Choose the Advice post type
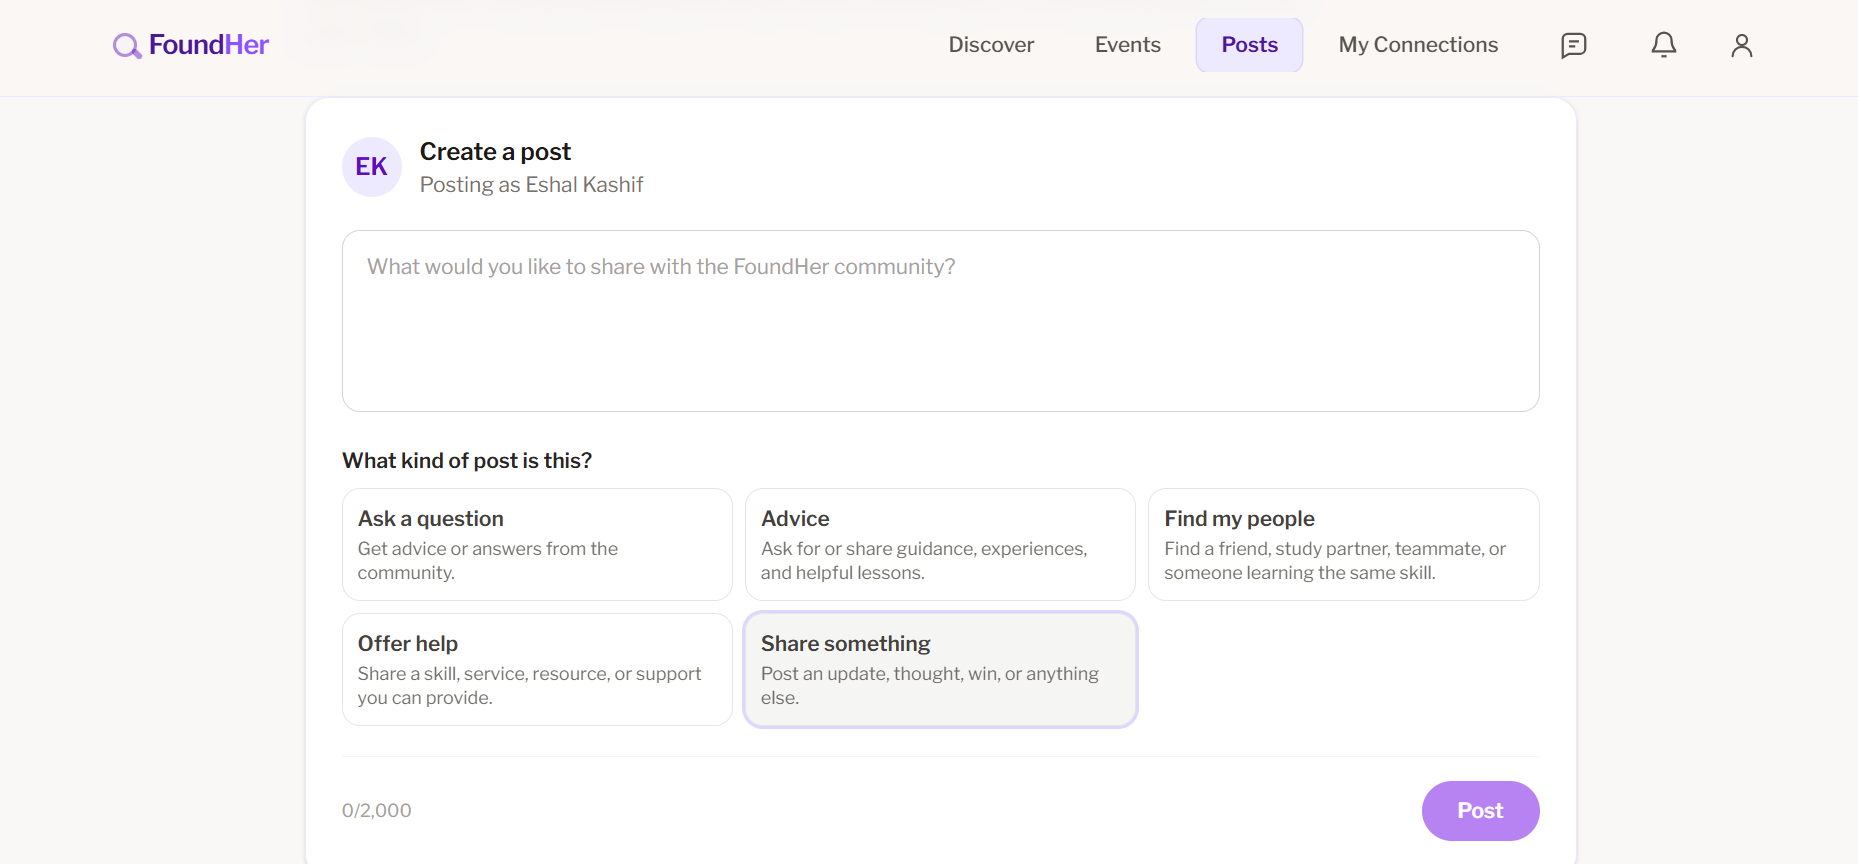This screenshot has width=1858, height=864. (940, 544)
